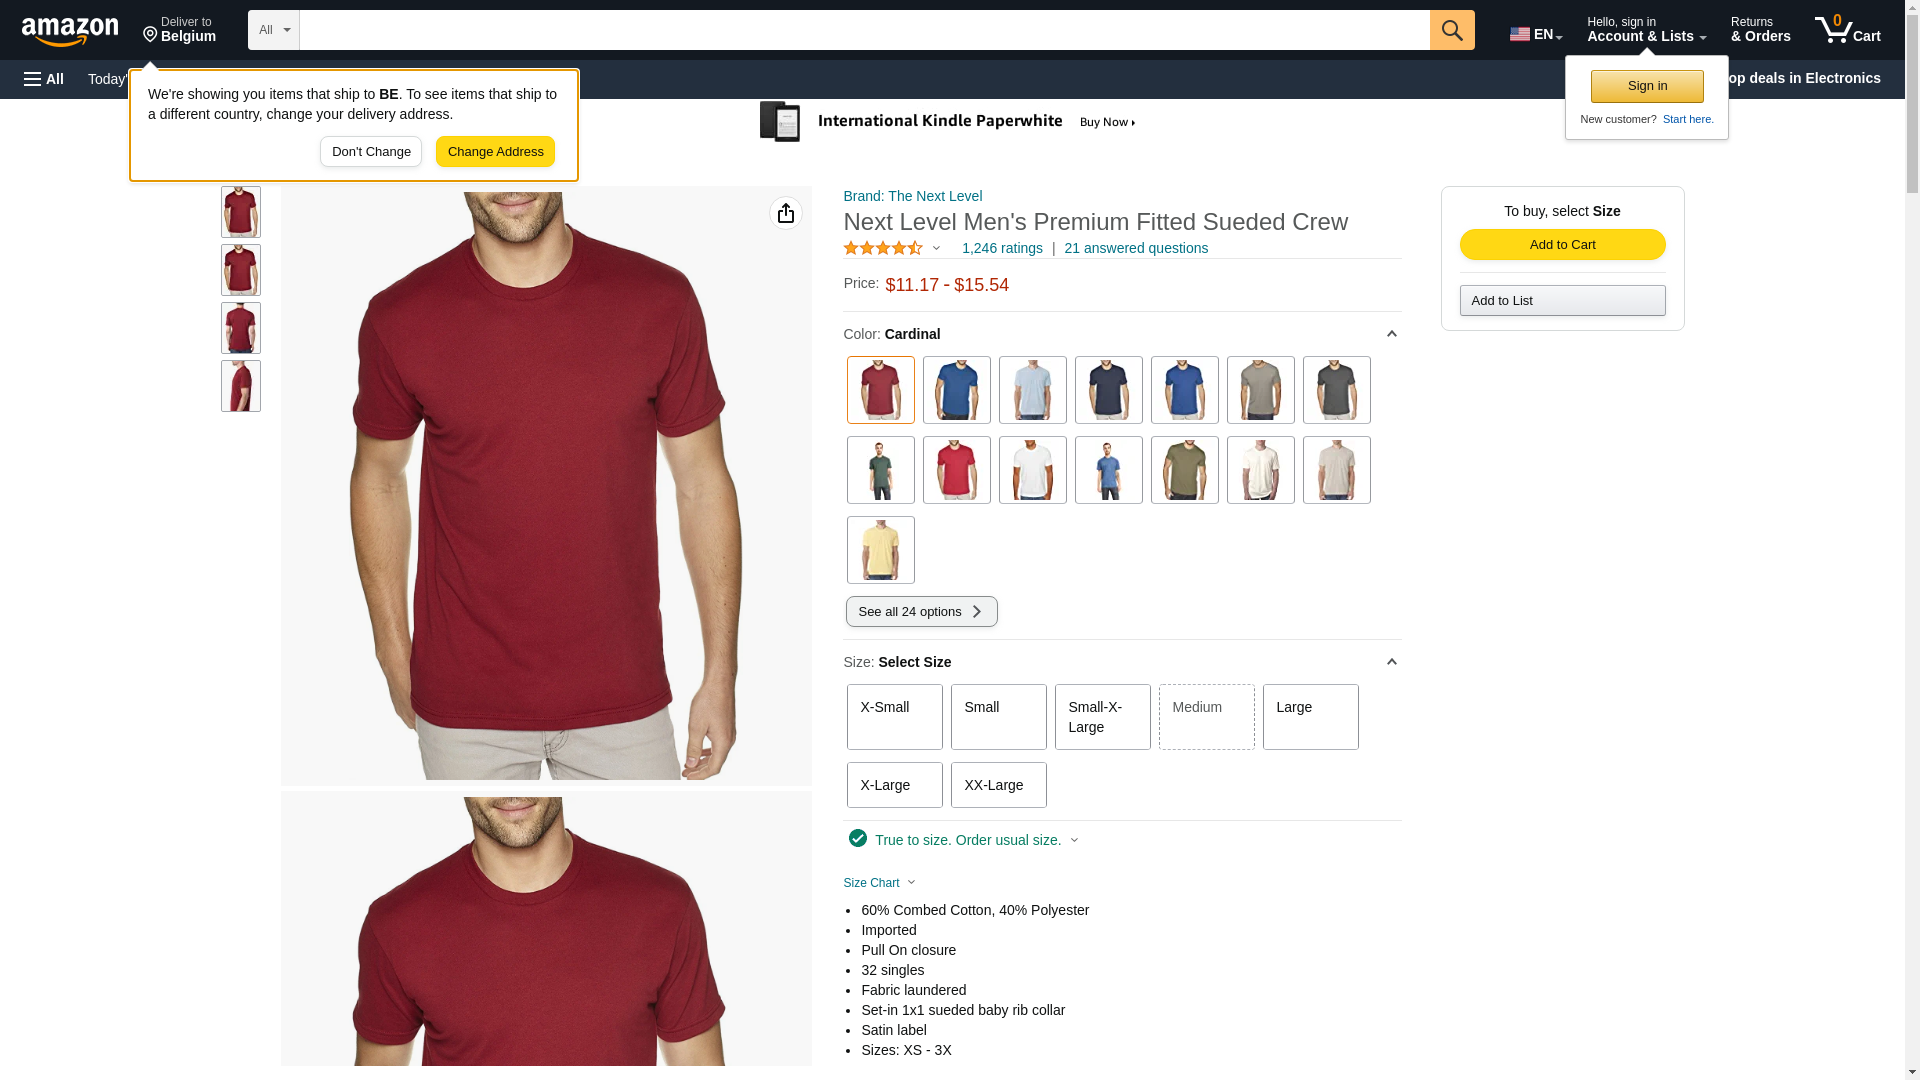Select size XX-Large

pyautogui.click(x=999, y=785)
